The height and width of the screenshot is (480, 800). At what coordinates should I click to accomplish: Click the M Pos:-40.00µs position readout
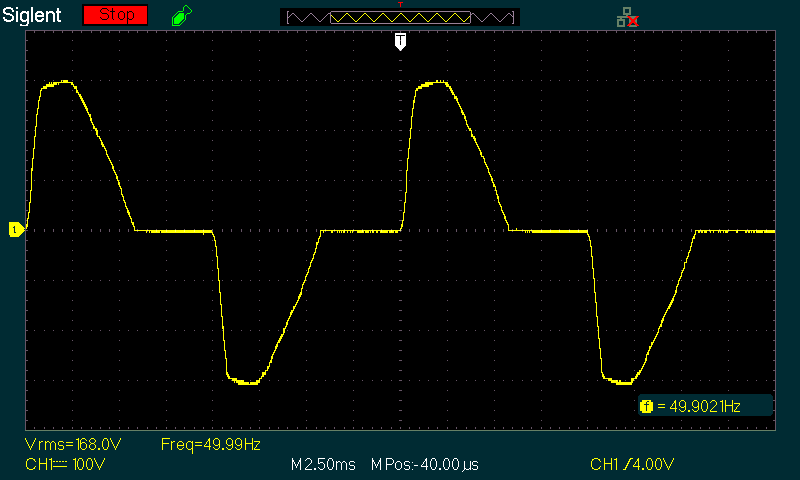(x=424, y=465)
